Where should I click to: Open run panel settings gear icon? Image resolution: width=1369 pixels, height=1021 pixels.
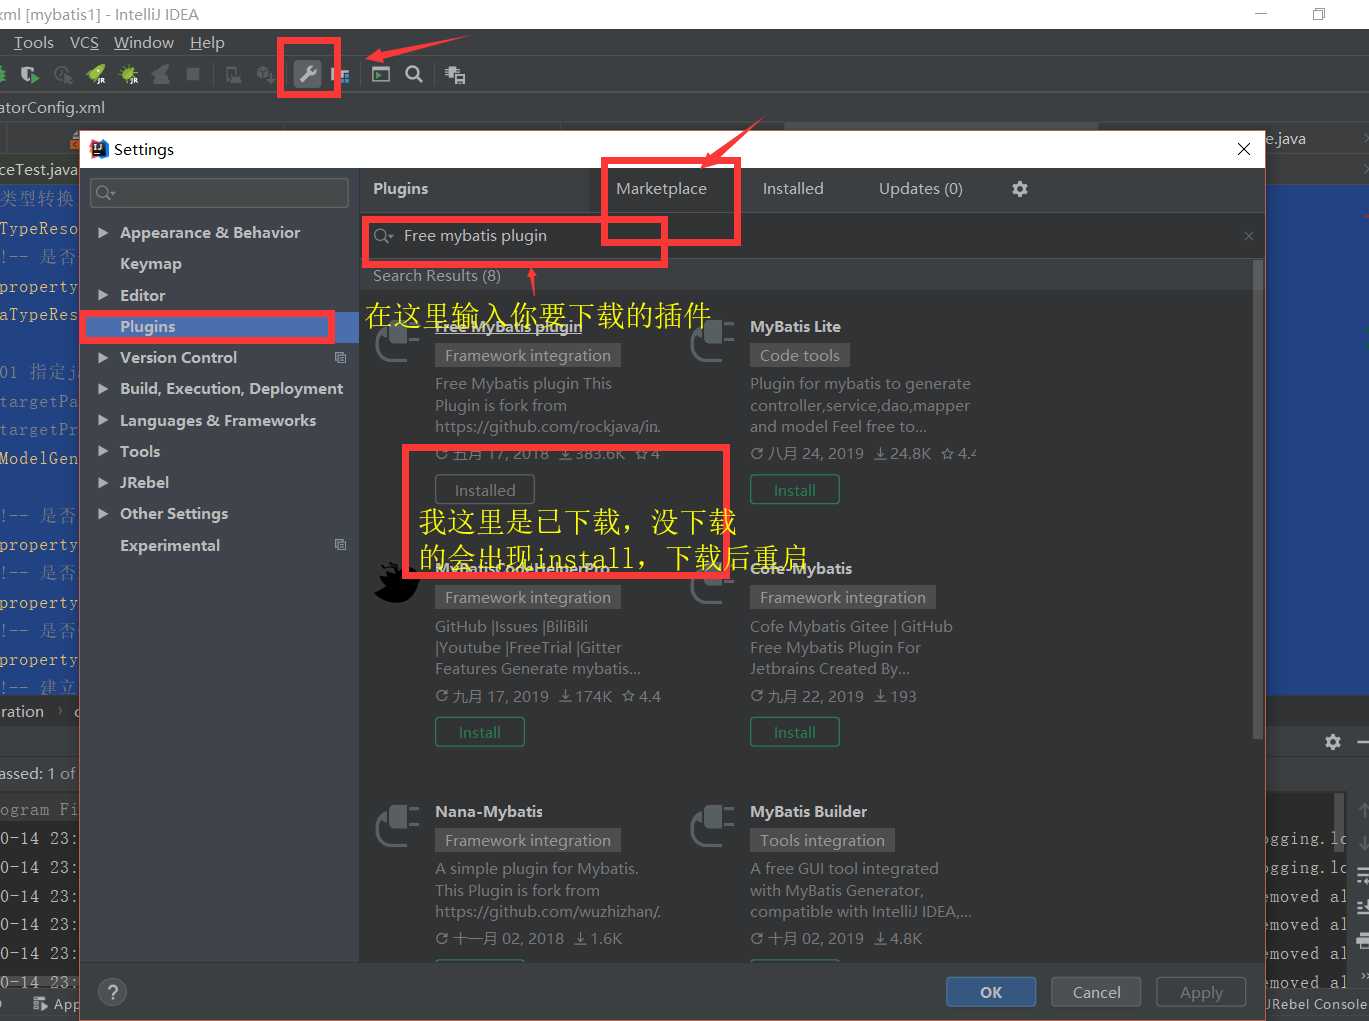pos(1333,742)
